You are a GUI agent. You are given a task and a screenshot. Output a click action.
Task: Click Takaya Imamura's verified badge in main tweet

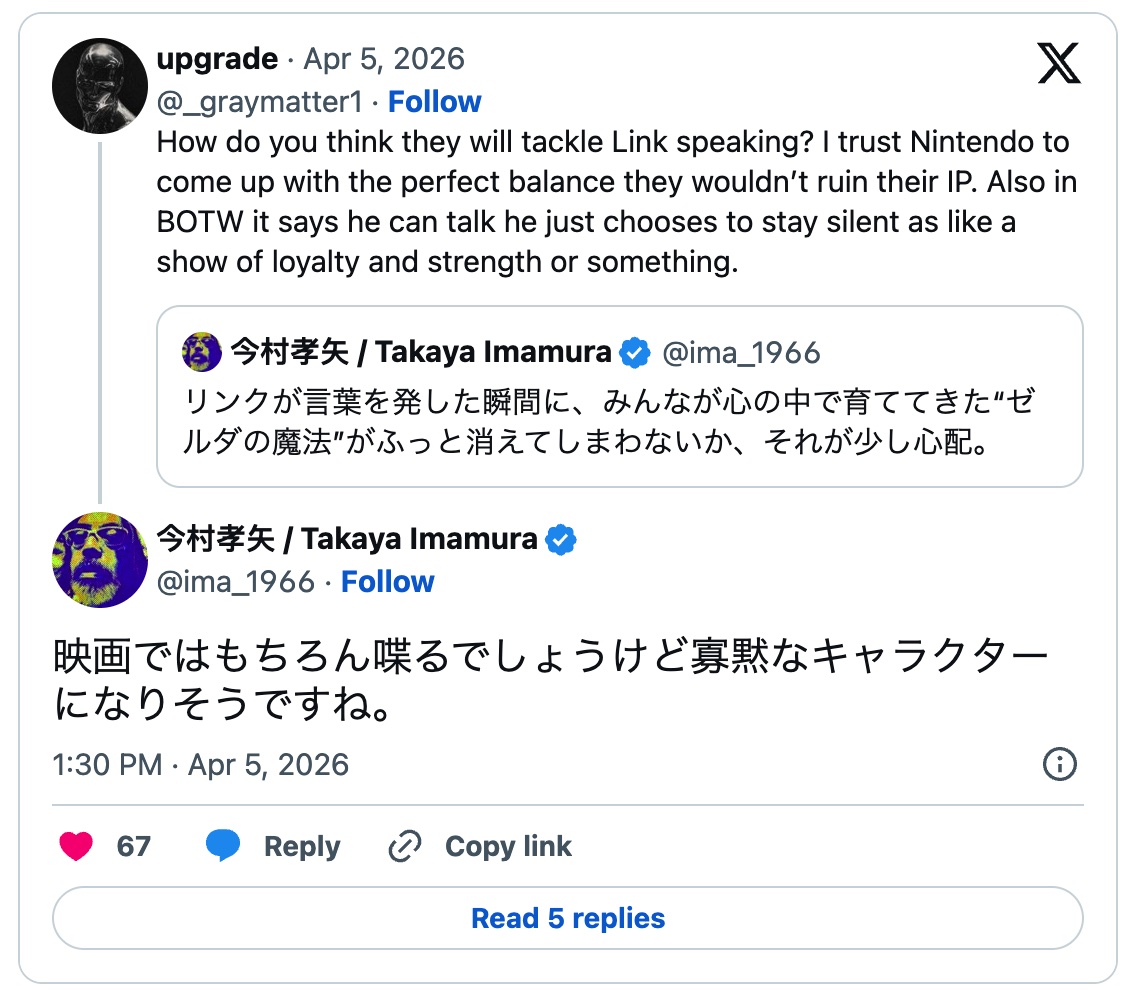pyautogui.click(x=561, y=540)
